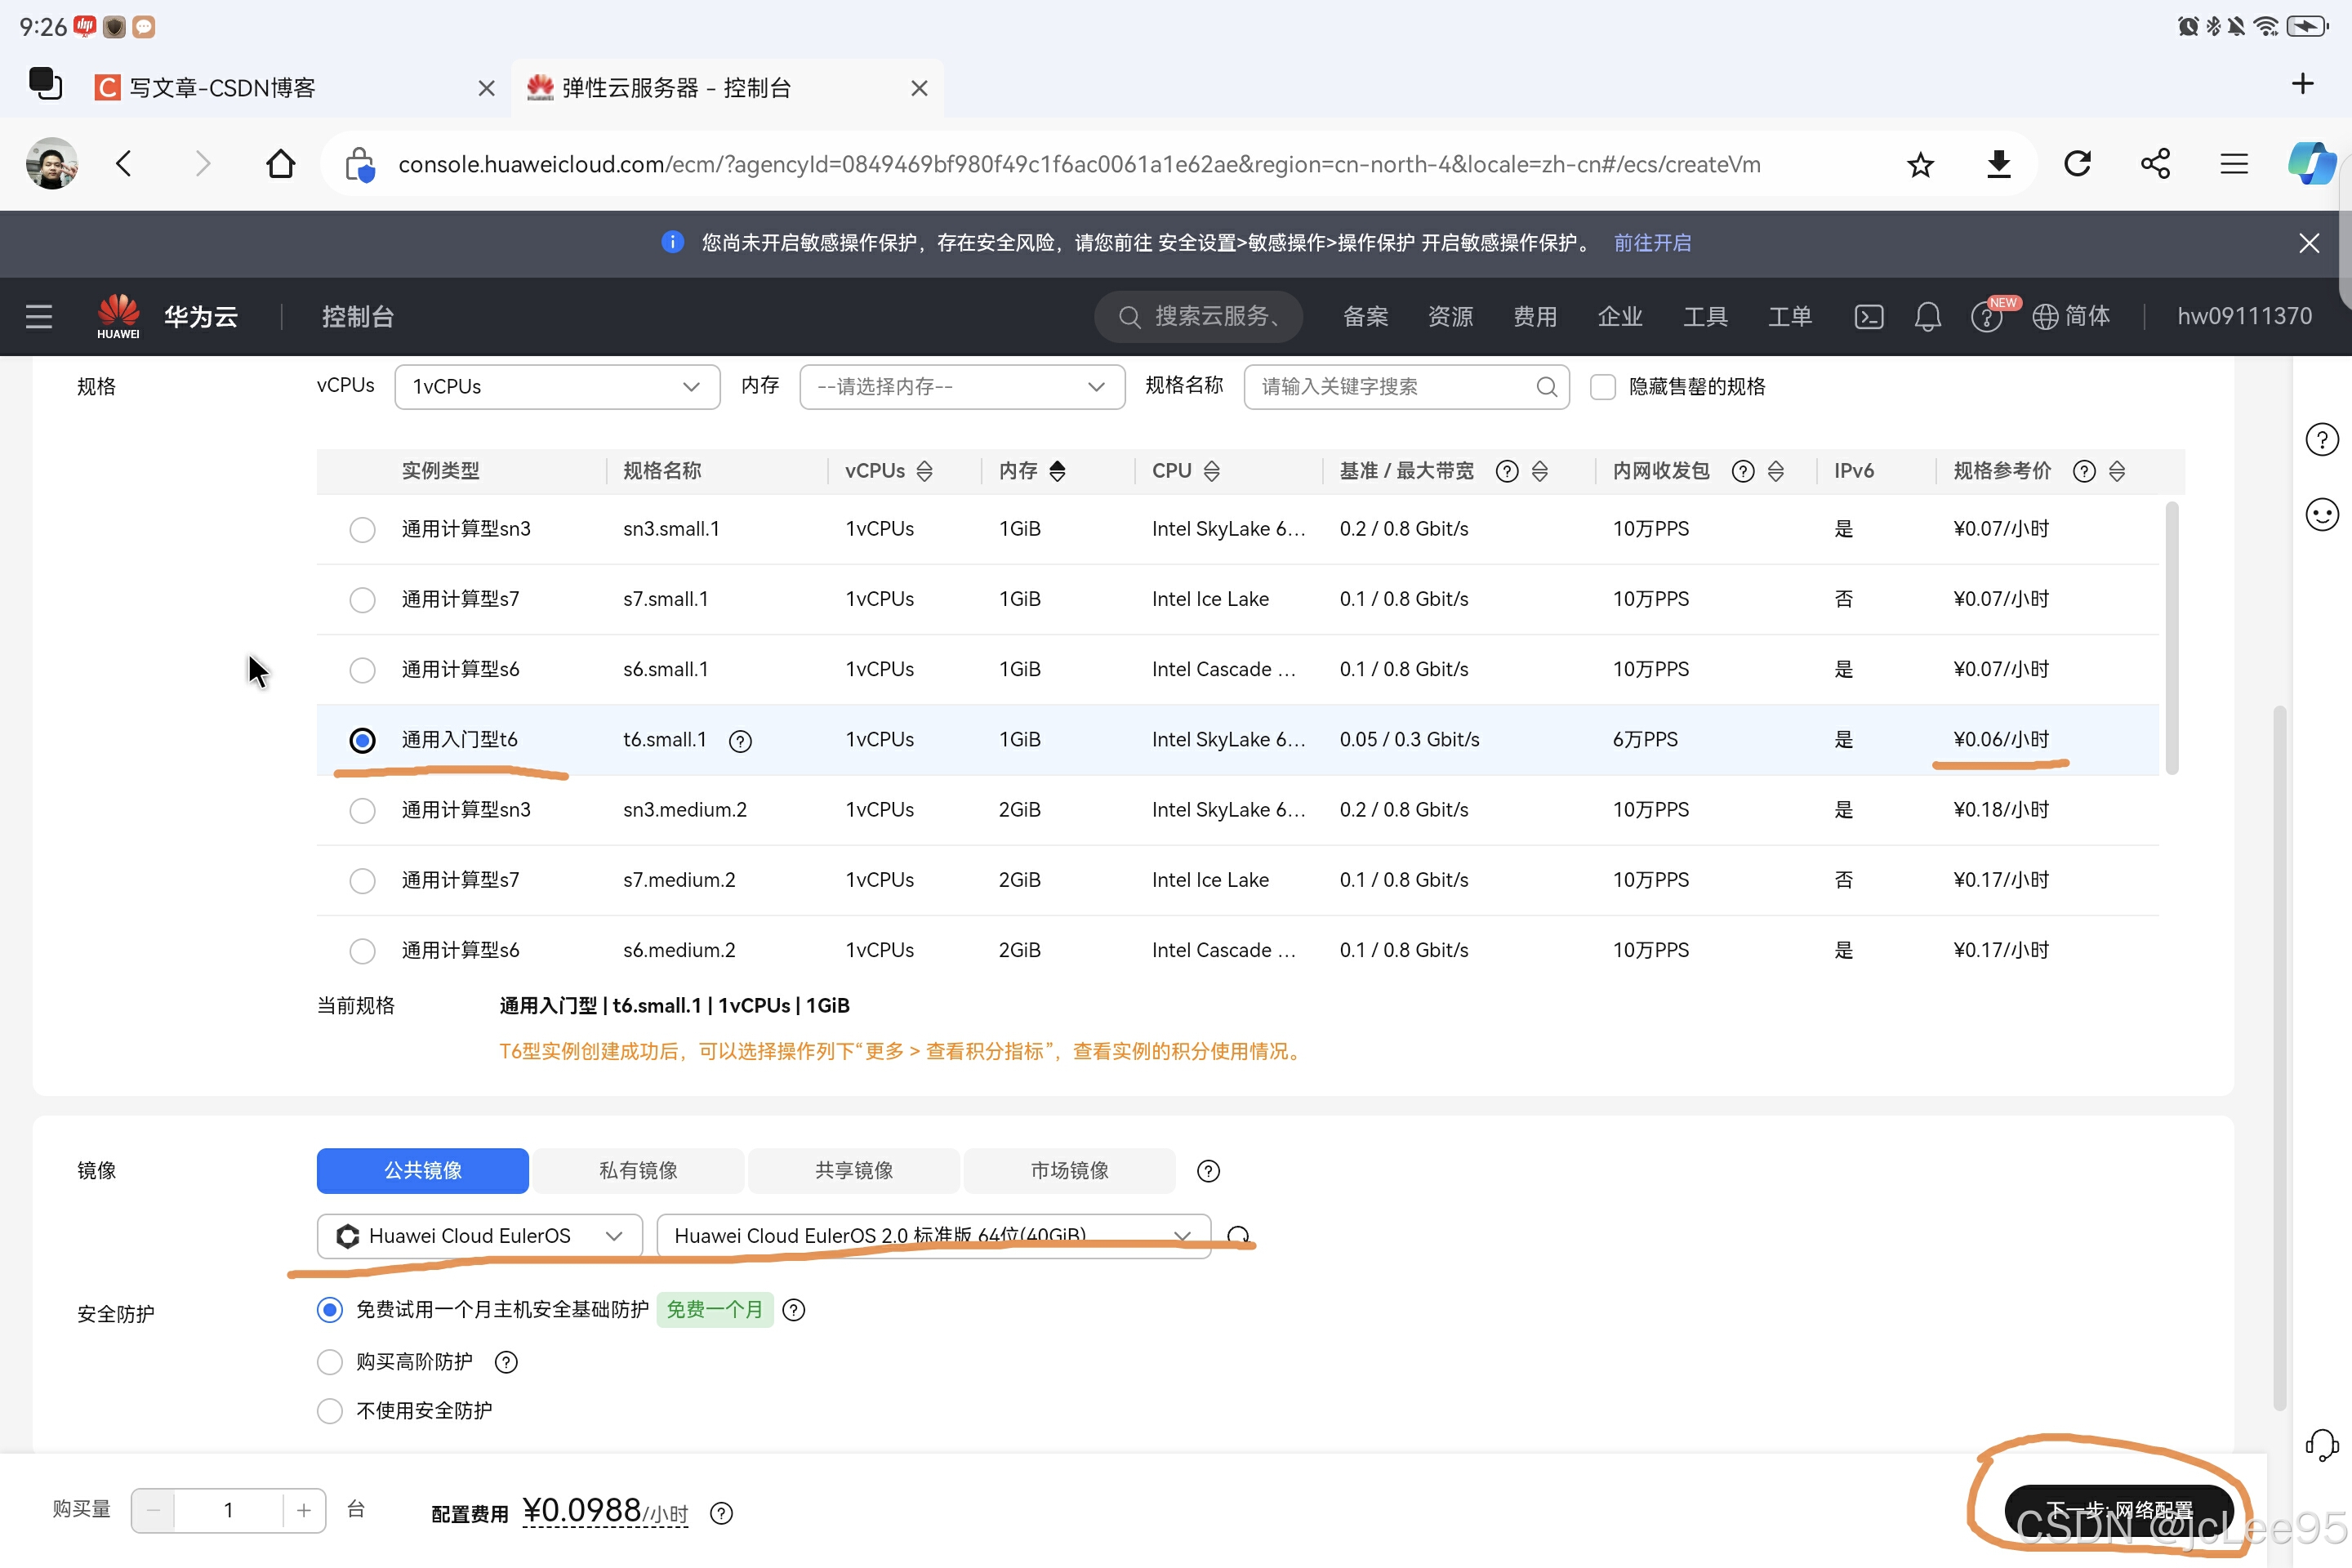Select the s7.small.1 instance radio button

point(362,600)
